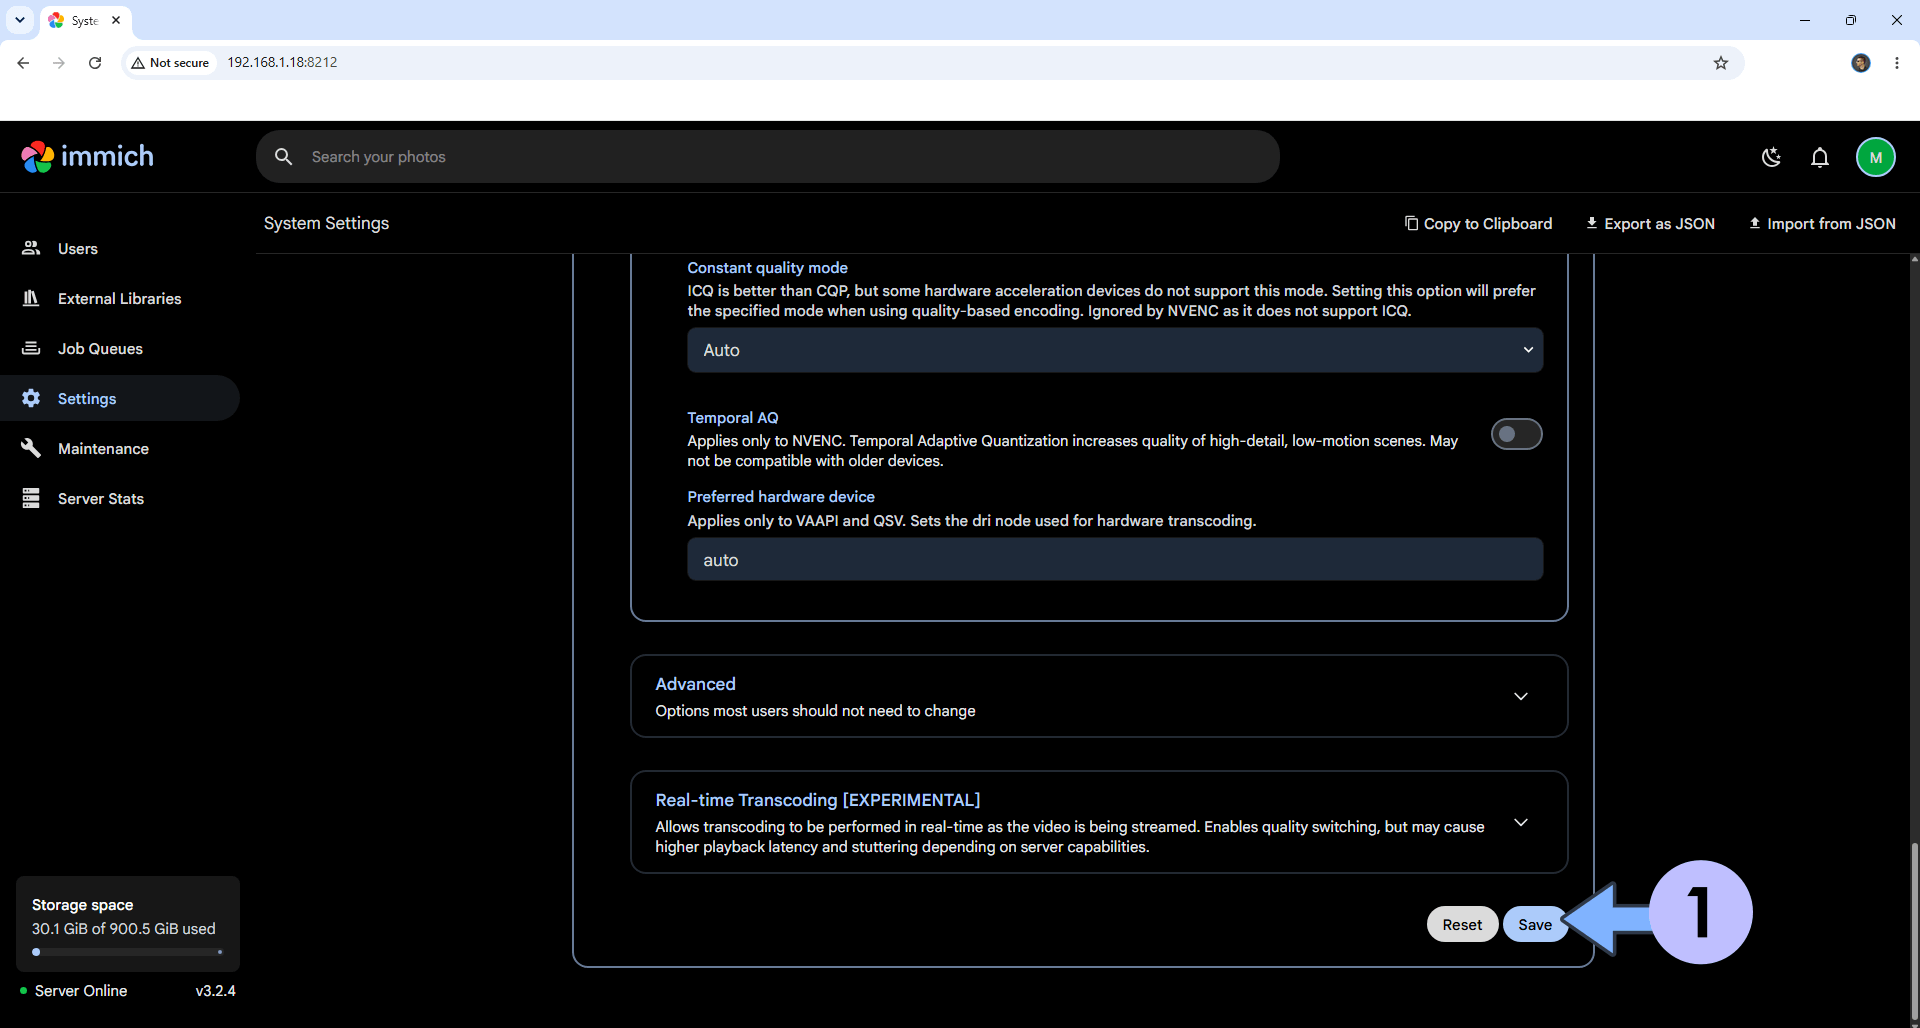
Task: Open External Libraries page
Action: 120,298
